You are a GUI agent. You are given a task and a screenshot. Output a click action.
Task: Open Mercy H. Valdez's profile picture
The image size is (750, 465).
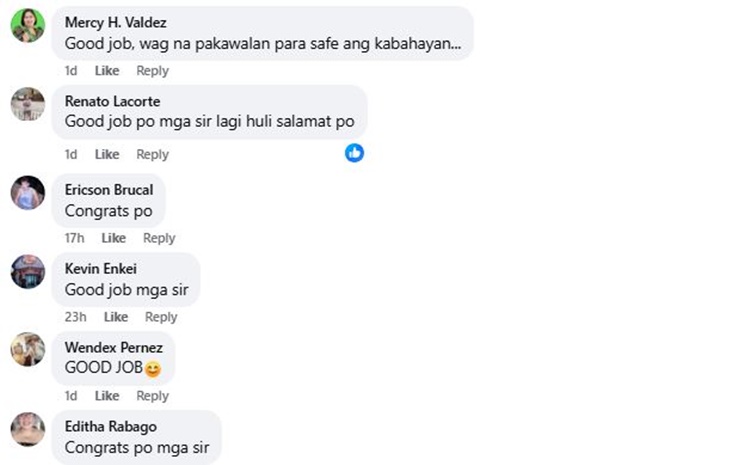coord(28,25)
